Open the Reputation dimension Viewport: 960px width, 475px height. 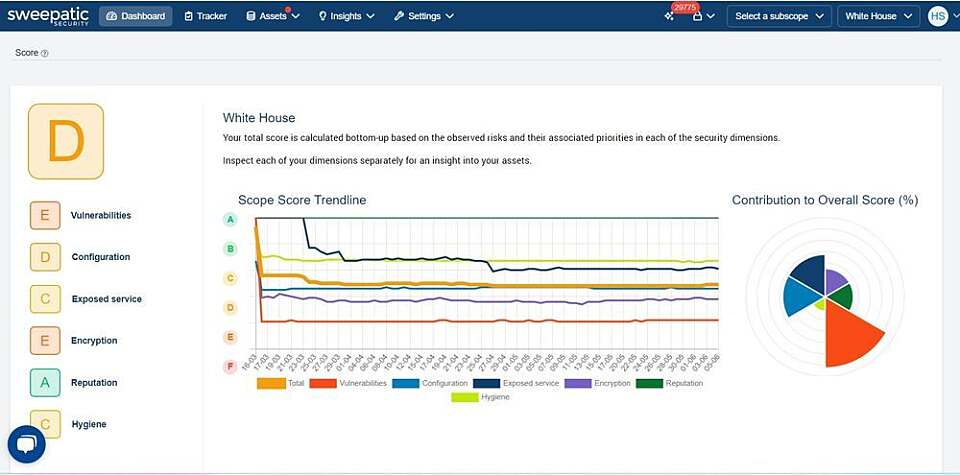tap(94, 383)
